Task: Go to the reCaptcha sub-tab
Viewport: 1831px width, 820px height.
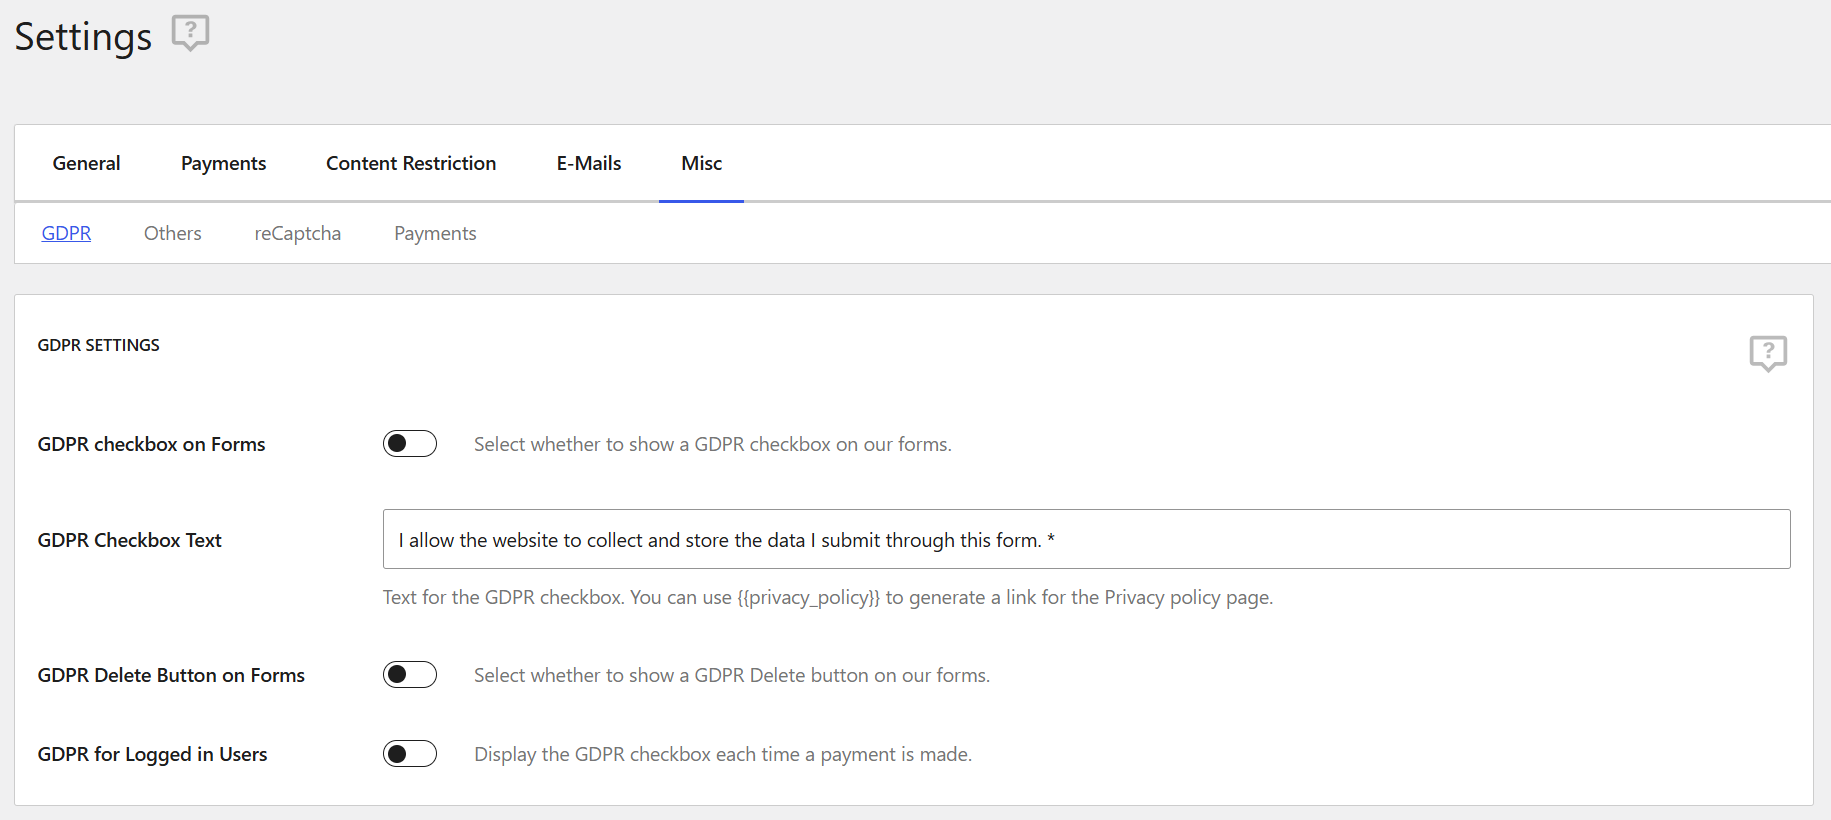Action: click(x=298, y=233)
